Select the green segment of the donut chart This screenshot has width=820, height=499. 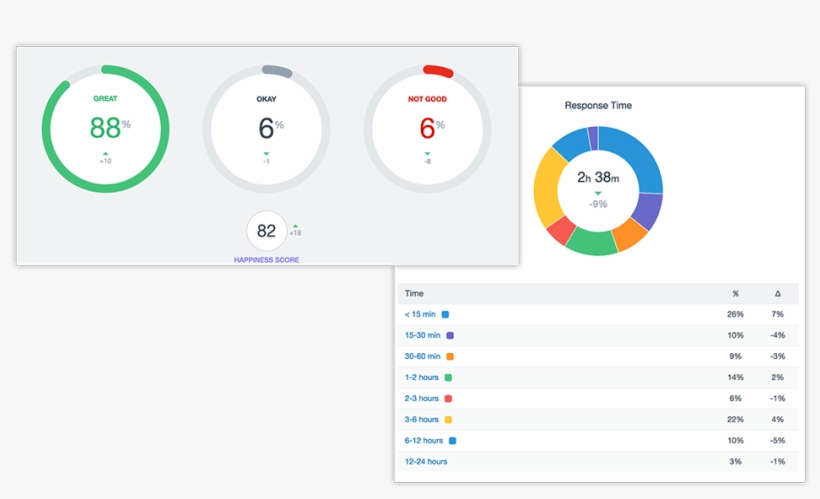point(591,241)
